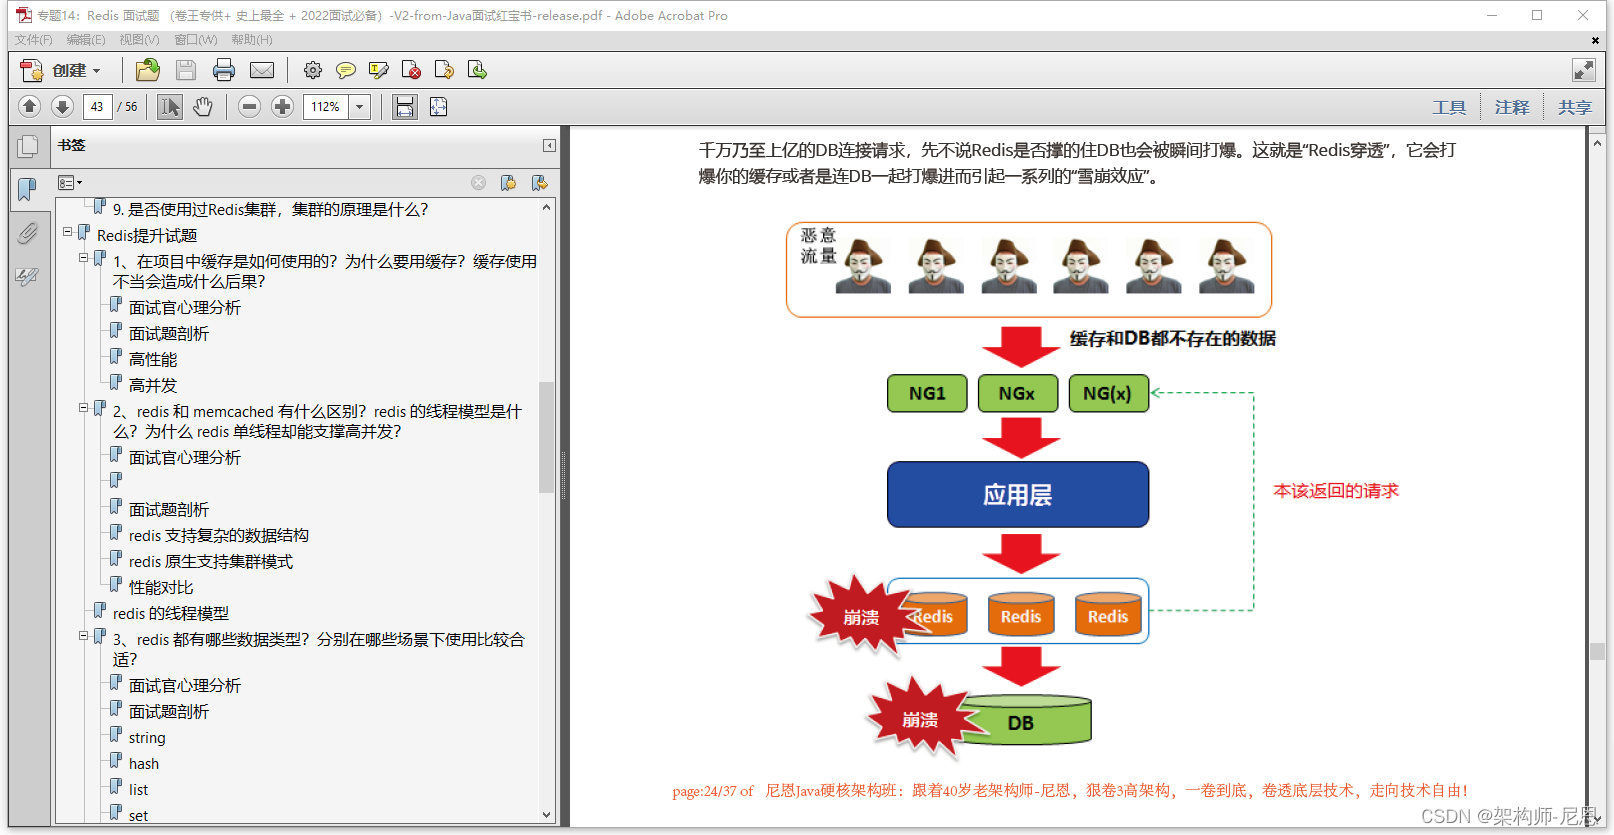Open the gear settings icon in toolbar
This screenshot has height=835, width=1614.
coord(313,70)
